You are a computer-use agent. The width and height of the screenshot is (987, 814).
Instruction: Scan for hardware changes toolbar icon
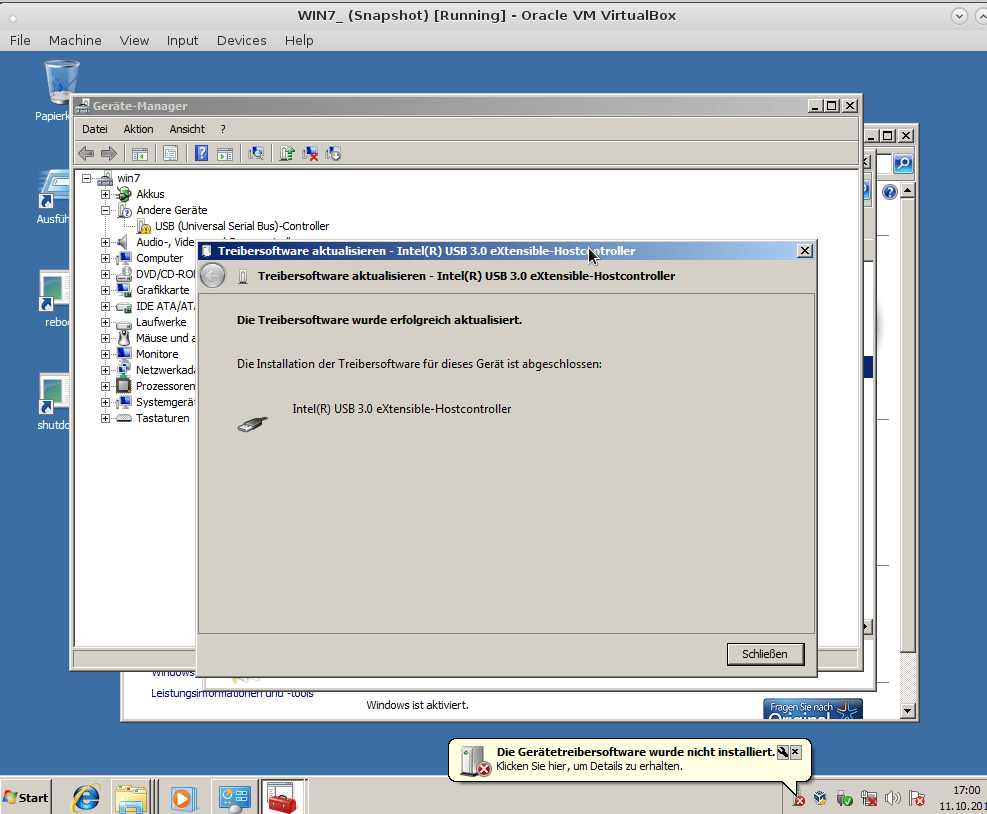click(x=256, y=154)
